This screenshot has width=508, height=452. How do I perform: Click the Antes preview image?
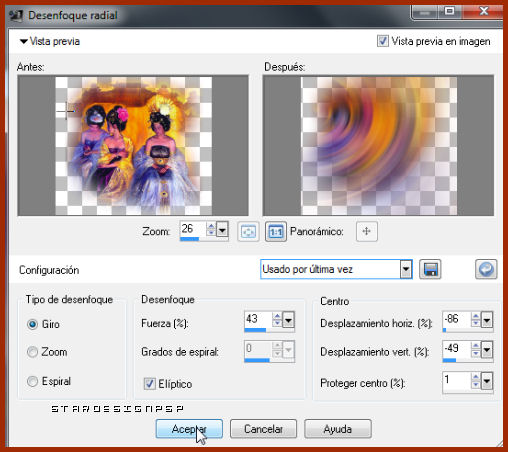[x=133, y=145]
